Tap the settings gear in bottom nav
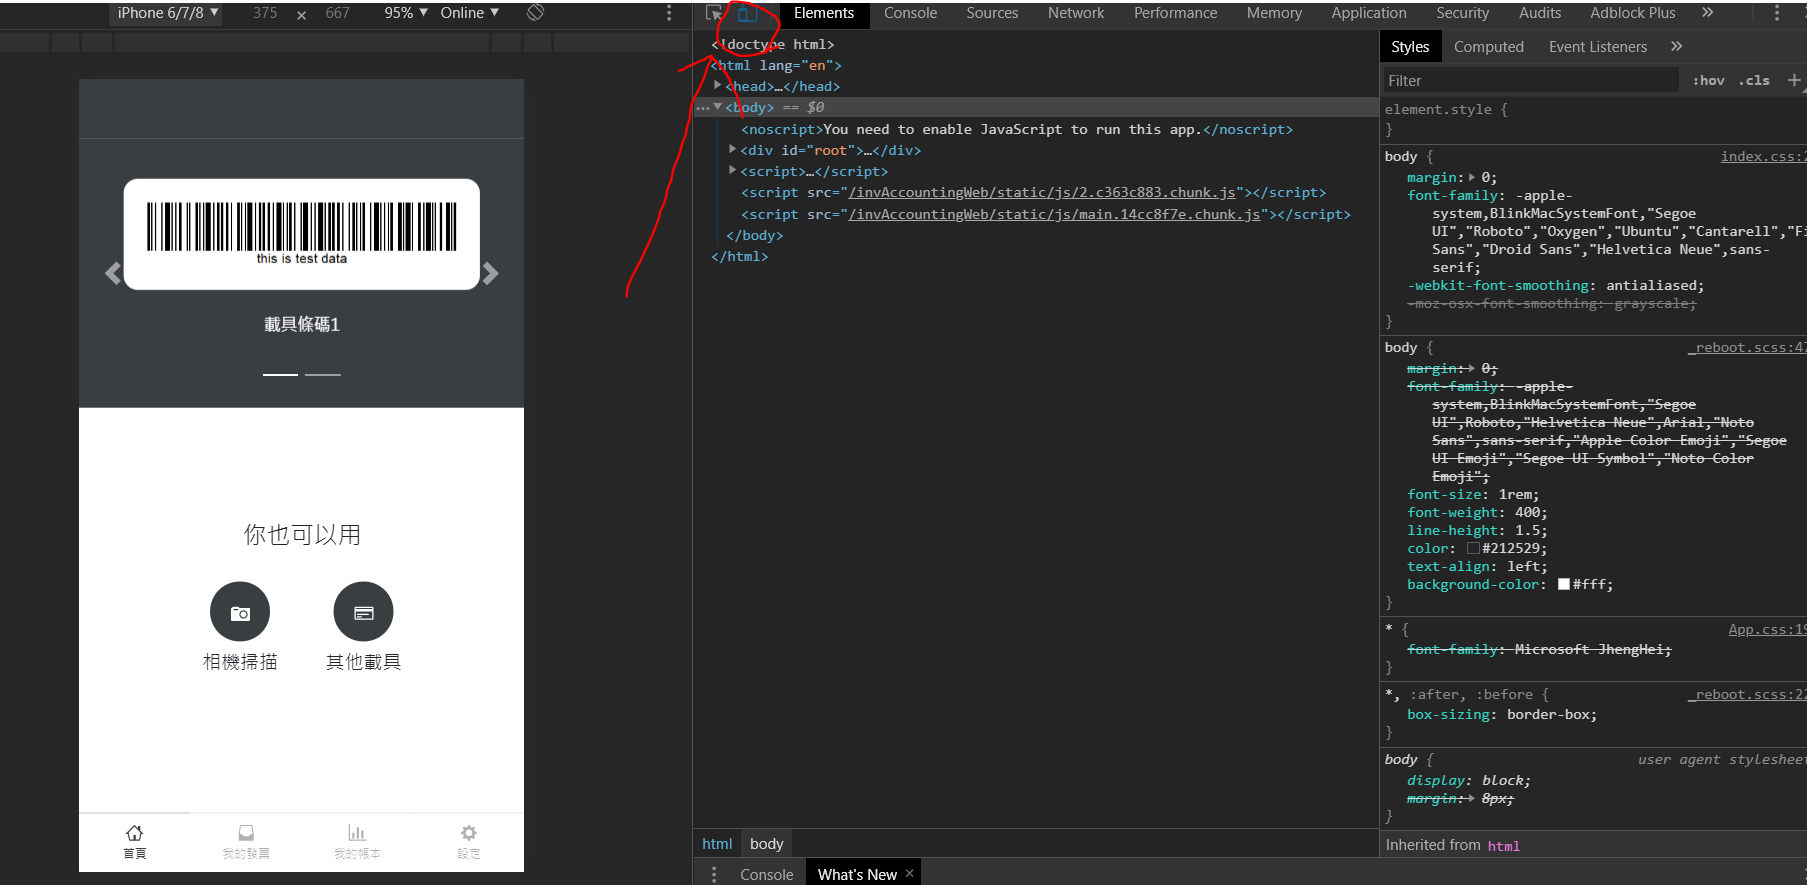Screen dimensions: 1807x885 tap(469, 833)
